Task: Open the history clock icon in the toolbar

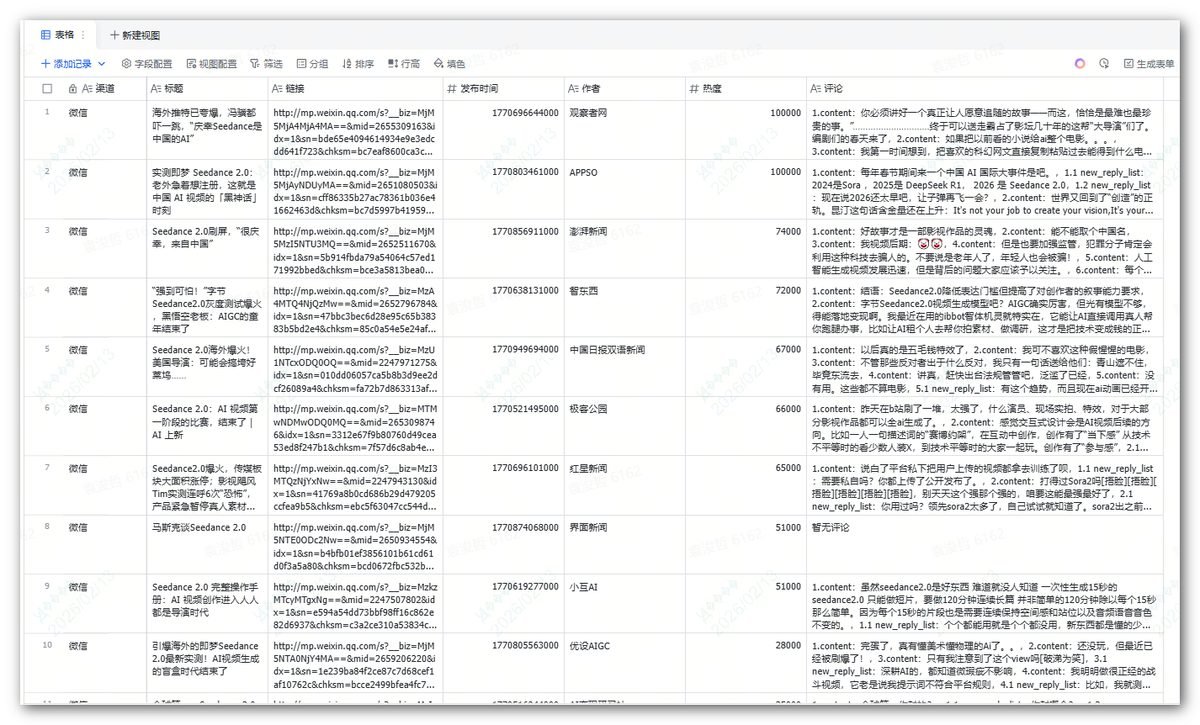Action: tap(1104, 63)
